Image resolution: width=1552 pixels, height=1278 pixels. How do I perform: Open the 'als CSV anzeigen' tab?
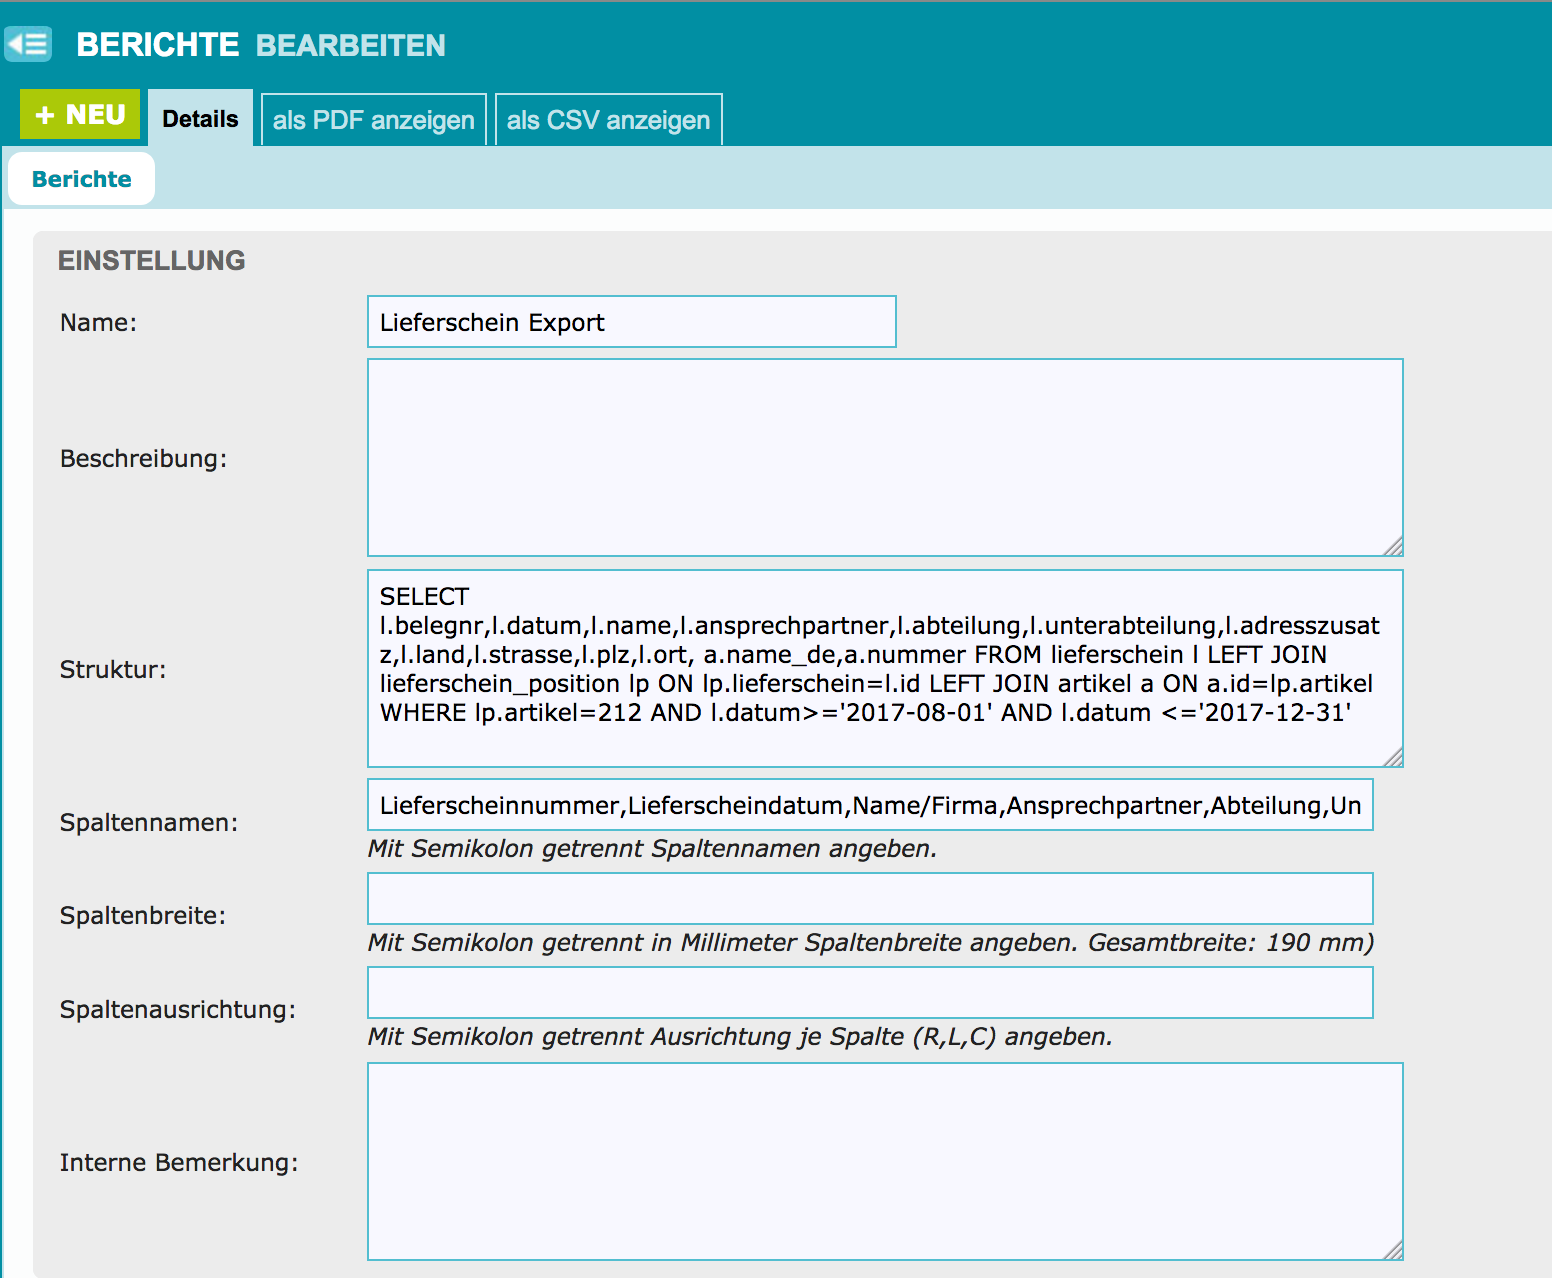pos(608,120)
